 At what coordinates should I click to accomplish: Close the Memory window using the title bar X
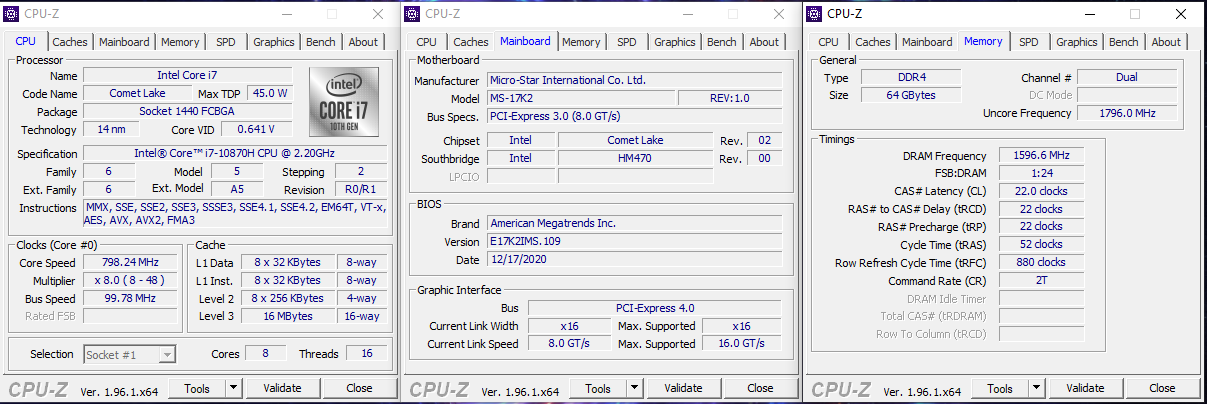tap(1181, 14)
